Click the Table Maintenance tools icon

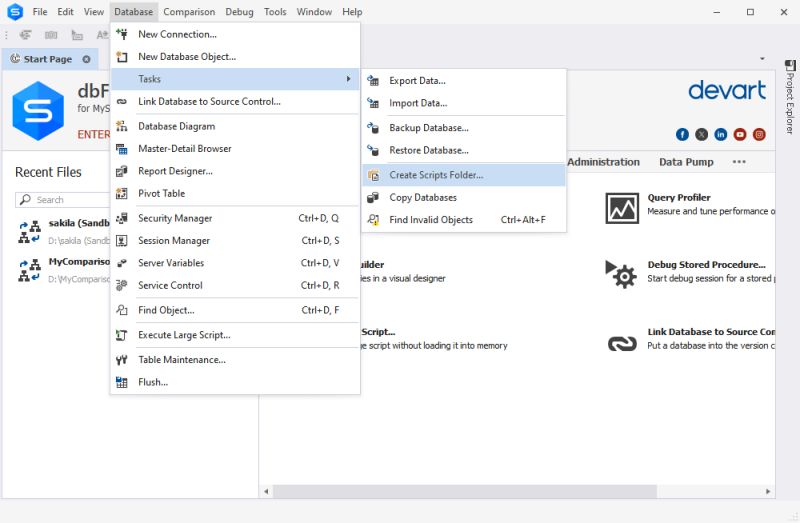click(x=121, y=360)
